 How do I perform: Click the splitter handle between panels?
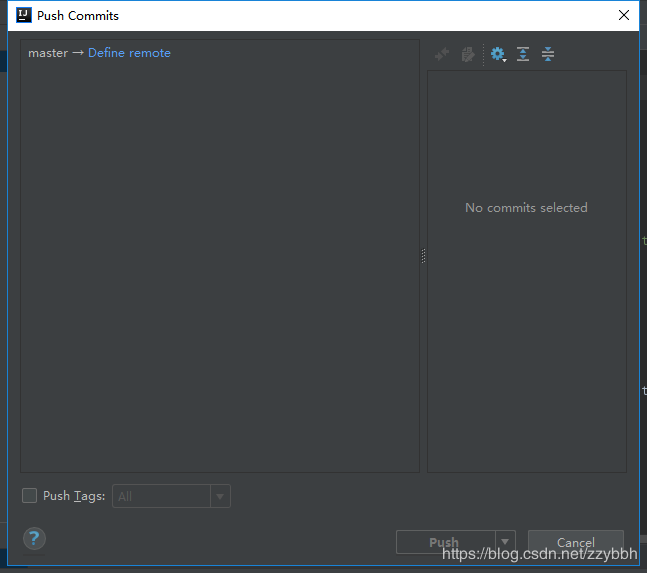pos(423,256)
